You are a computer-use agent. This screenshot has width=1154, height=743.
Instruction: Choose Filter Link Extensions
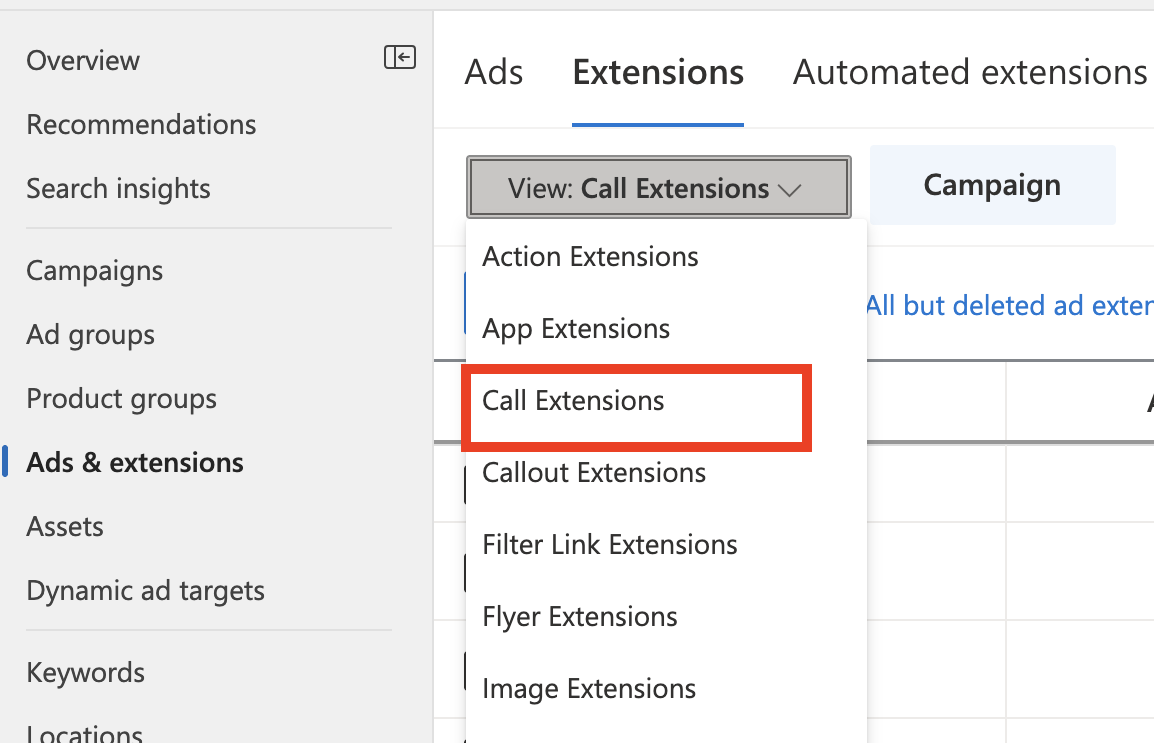pos(610,545)
